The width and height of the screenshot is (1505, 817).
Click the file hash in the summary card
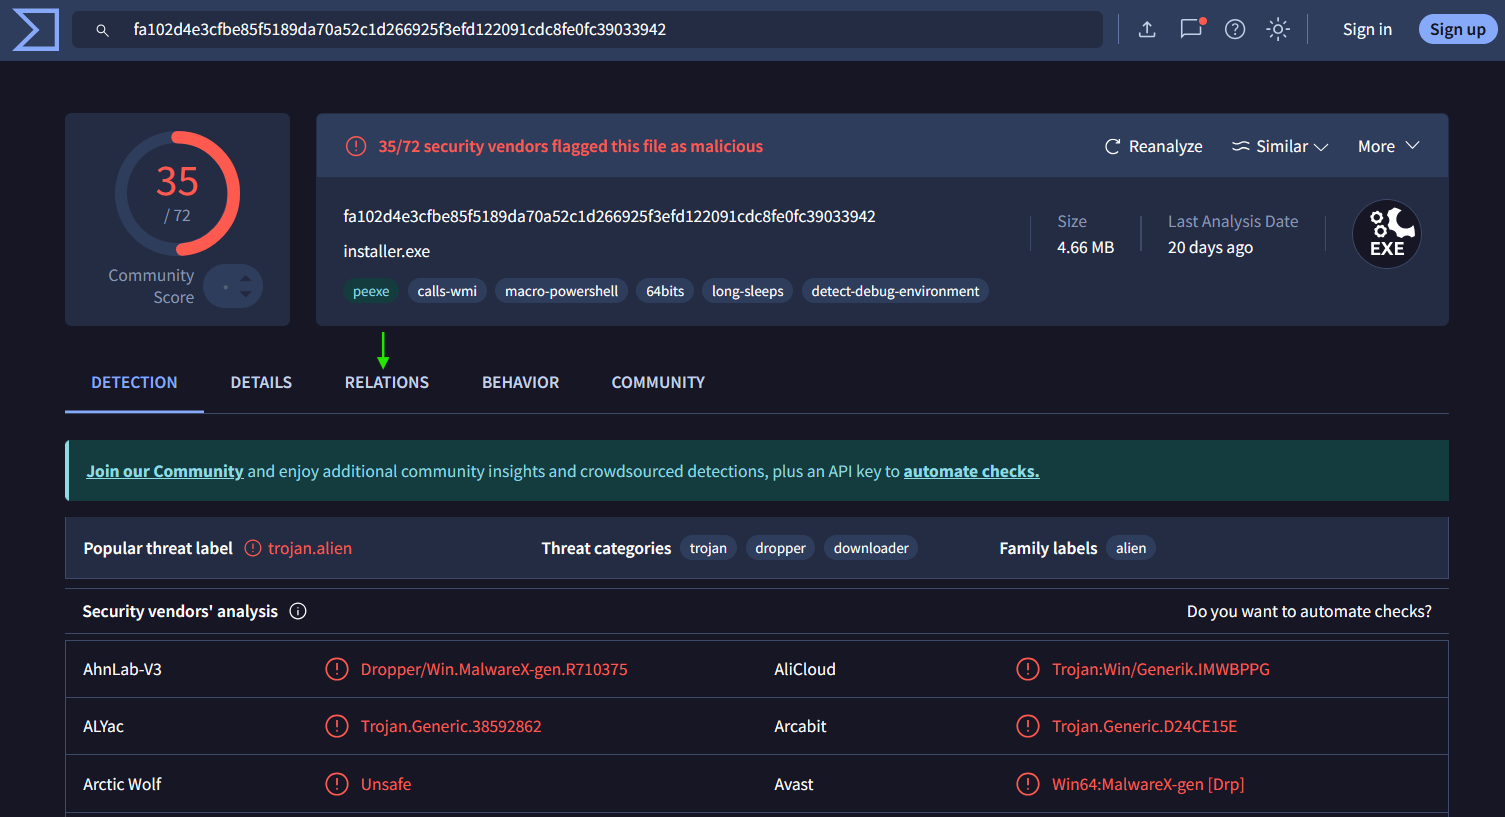pyautogui.click(x=609, y=216)
